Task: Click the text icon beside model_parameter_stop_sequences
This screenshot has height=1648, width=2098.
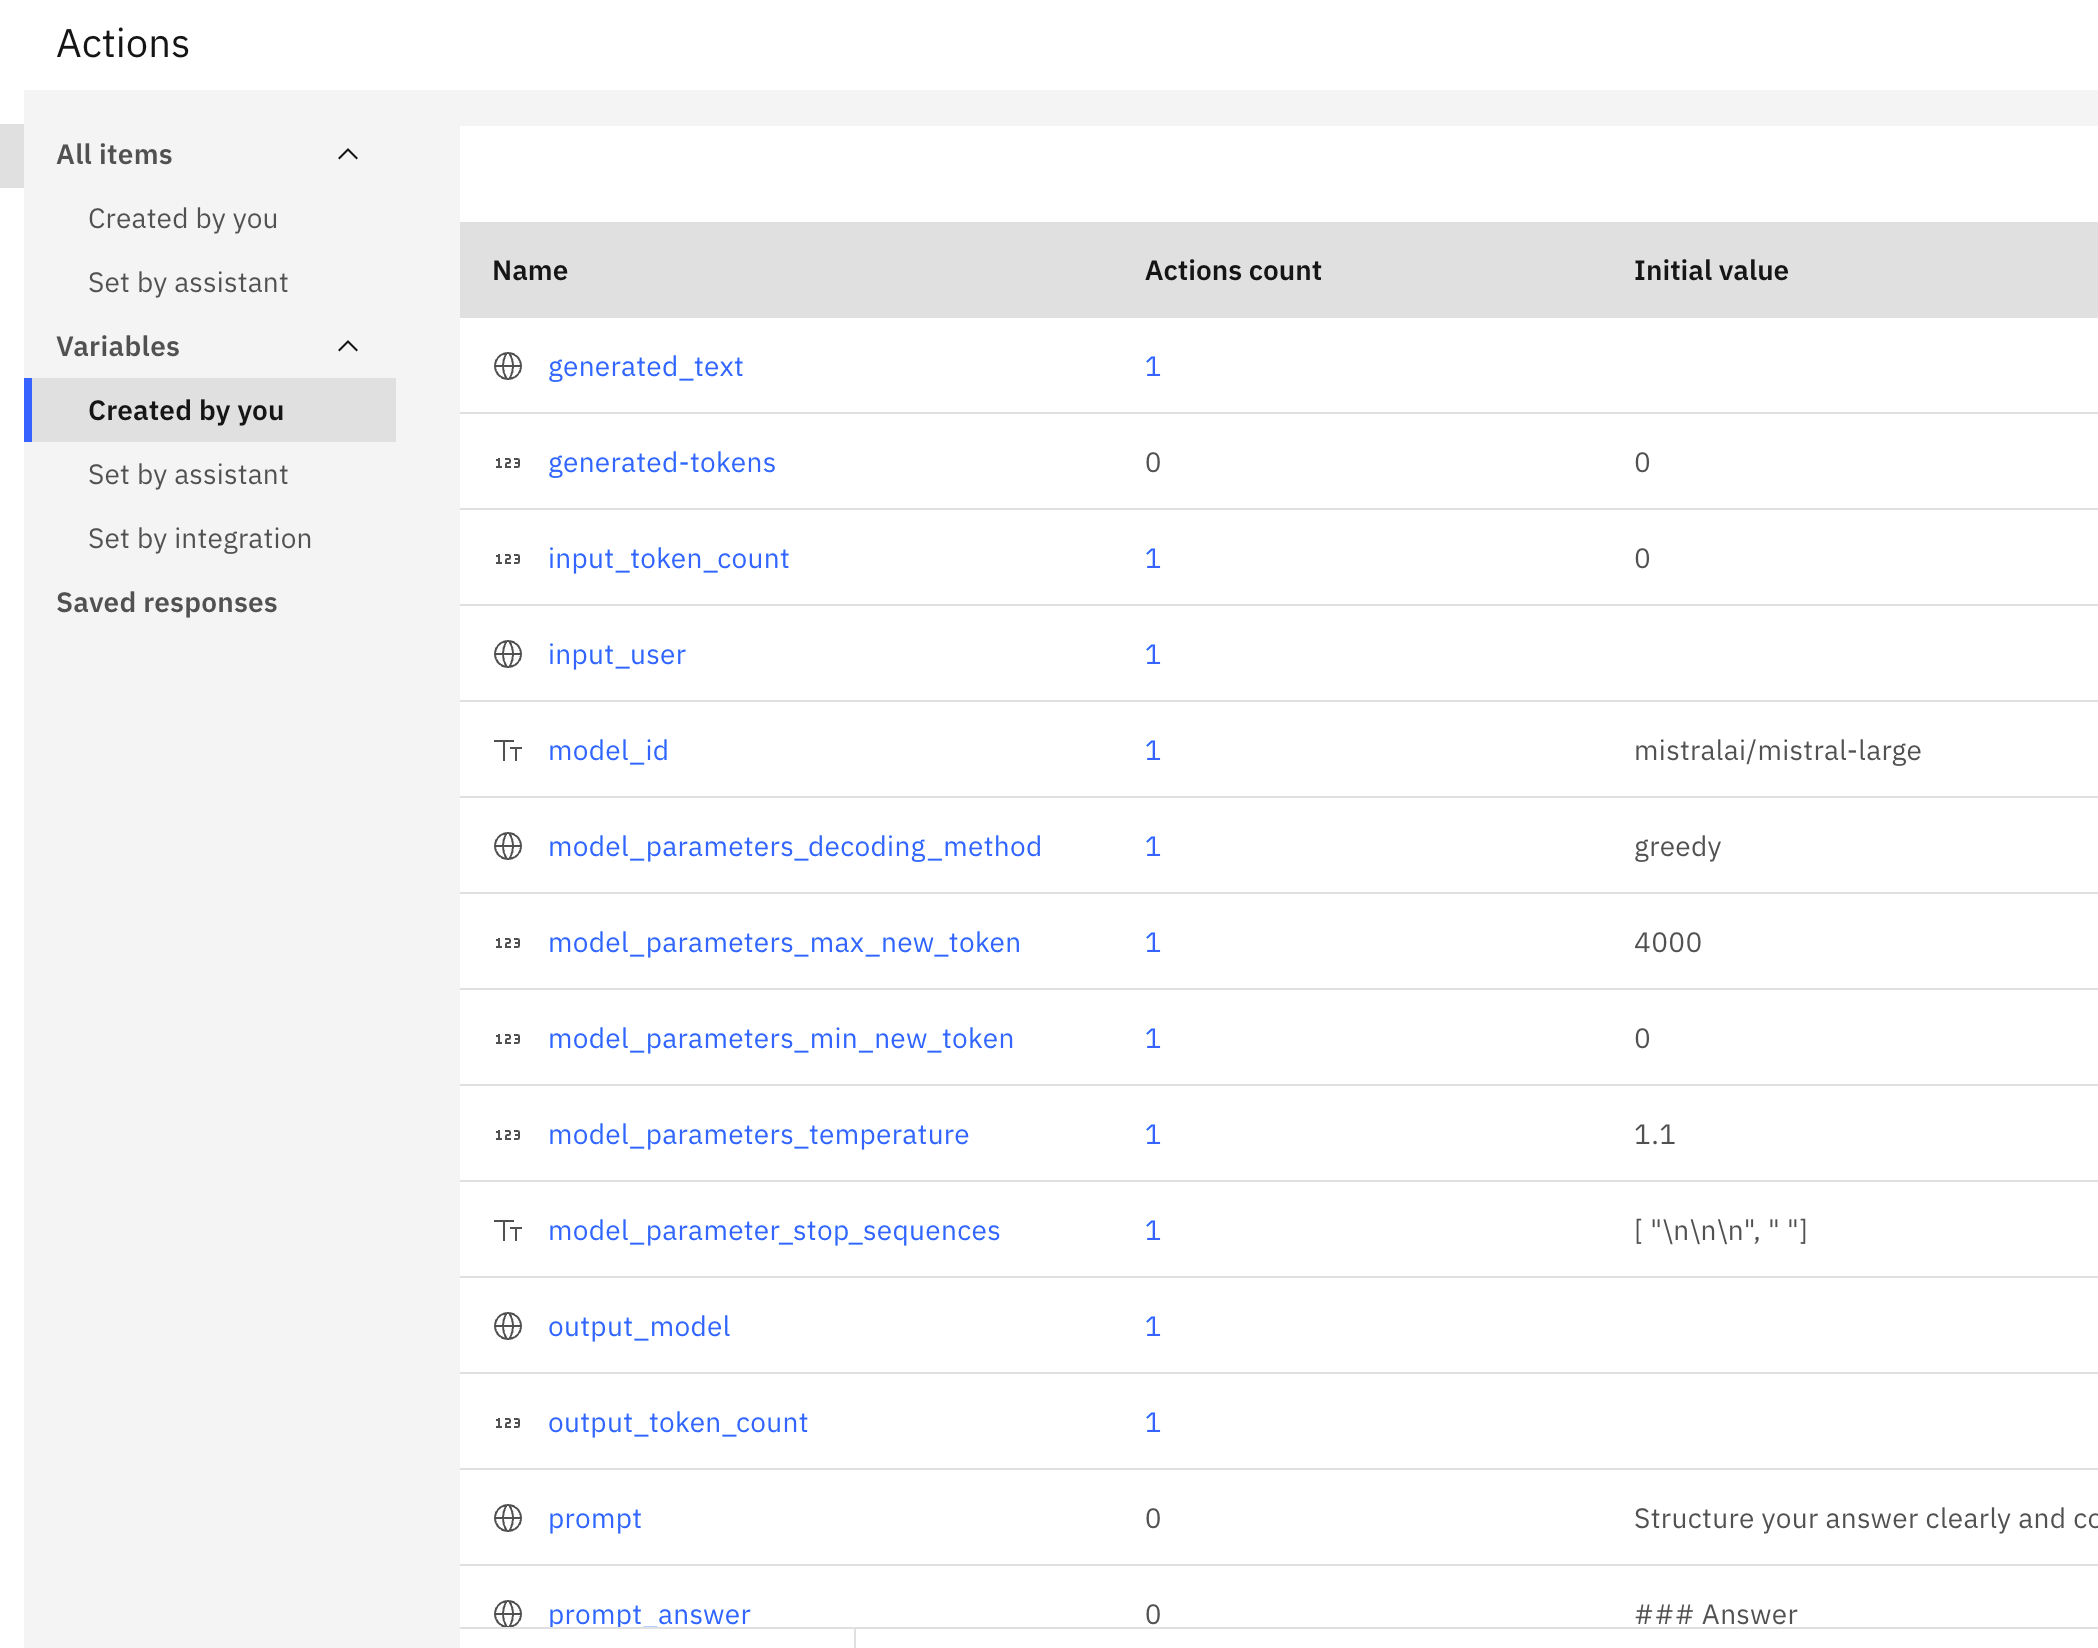Action: pyautogui.click(x=508, y=1231)
